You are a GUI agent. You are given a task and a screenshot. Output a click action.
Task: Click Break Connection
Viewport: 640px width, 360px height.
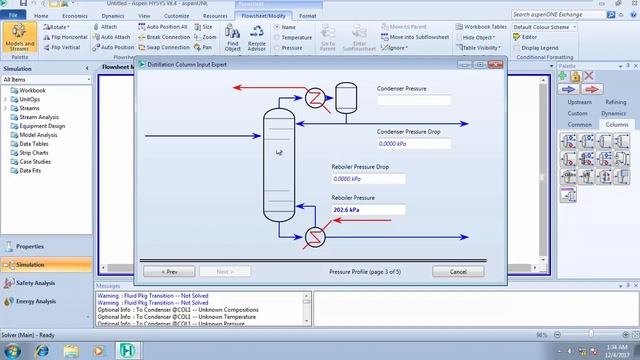pos(164,37)
